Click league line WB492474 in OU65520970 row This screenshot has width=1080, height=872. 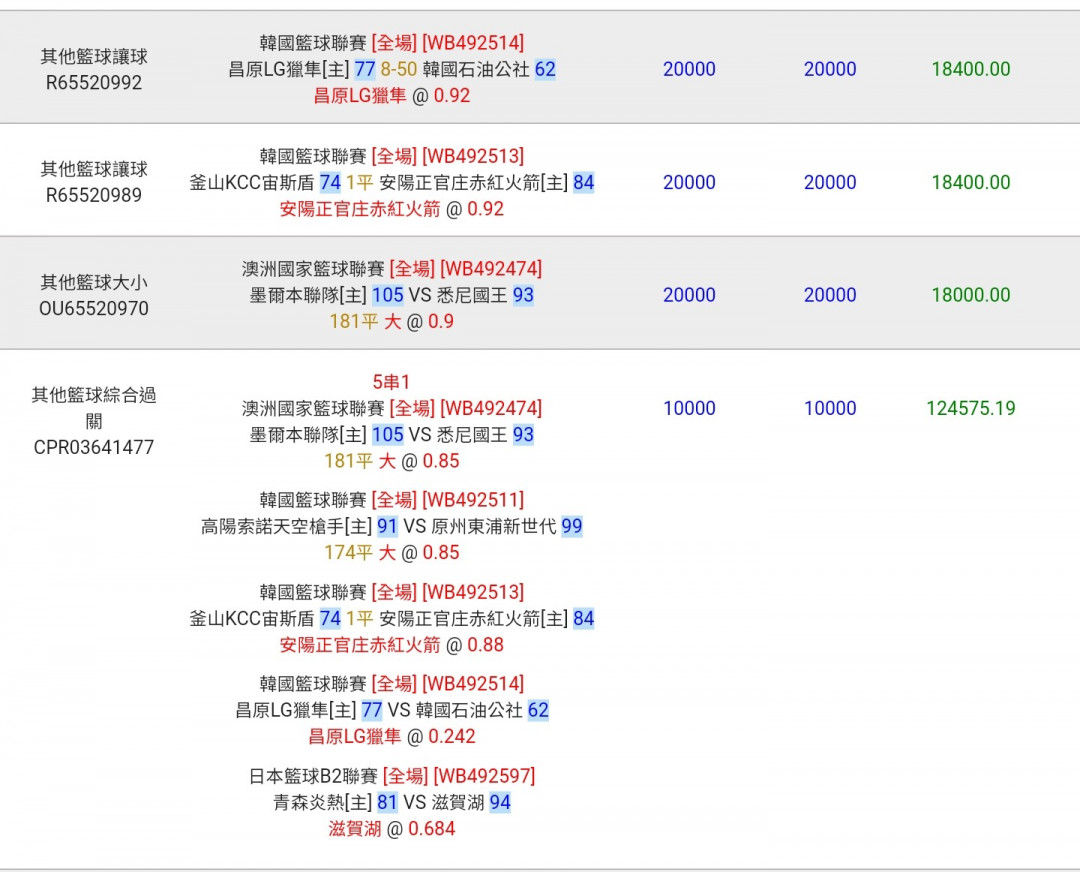(391, 269)
